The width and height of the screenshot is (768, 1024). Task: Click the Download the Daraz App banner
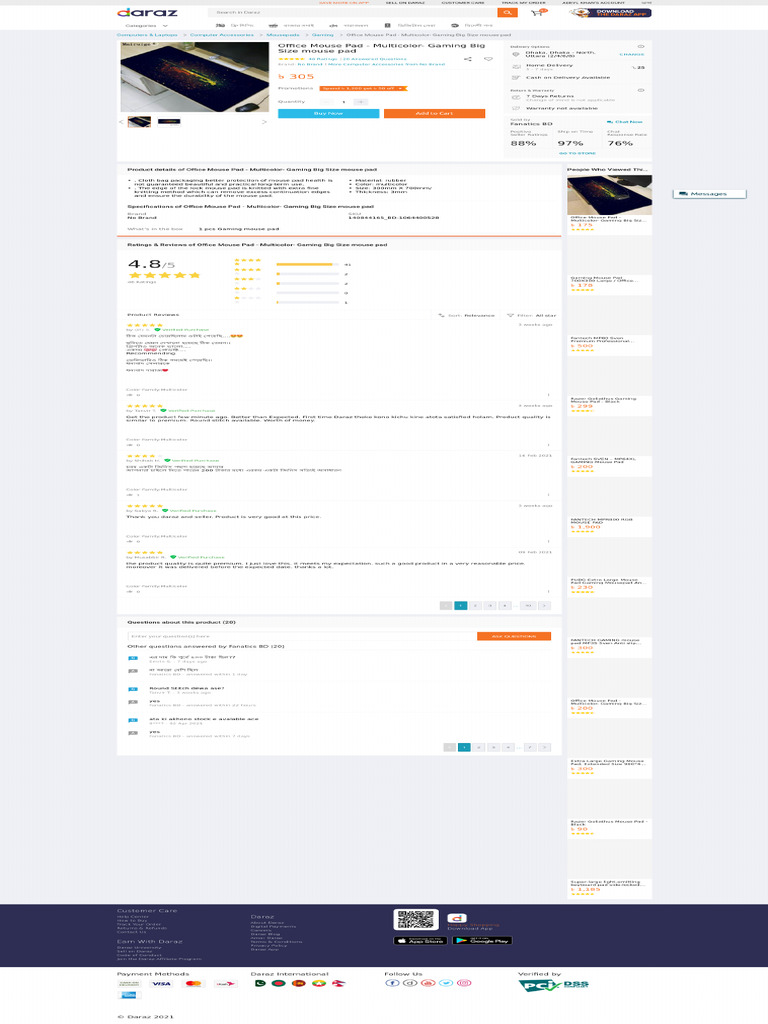tap(610, 12)
